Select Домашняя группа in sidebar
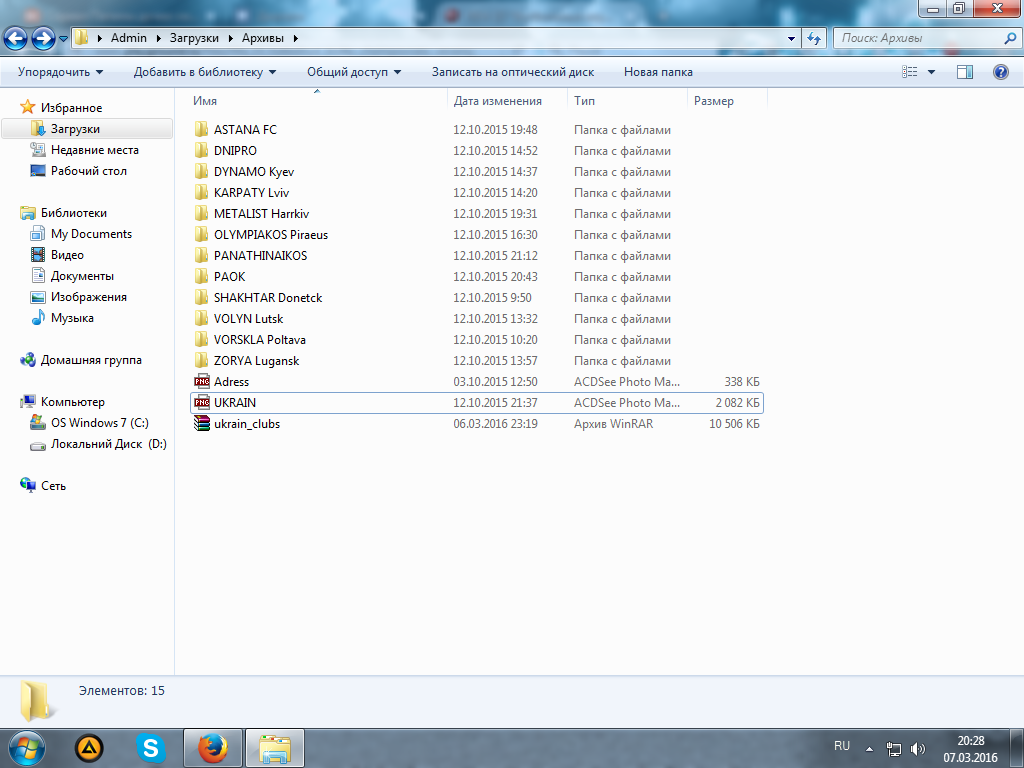 (91, 359)
